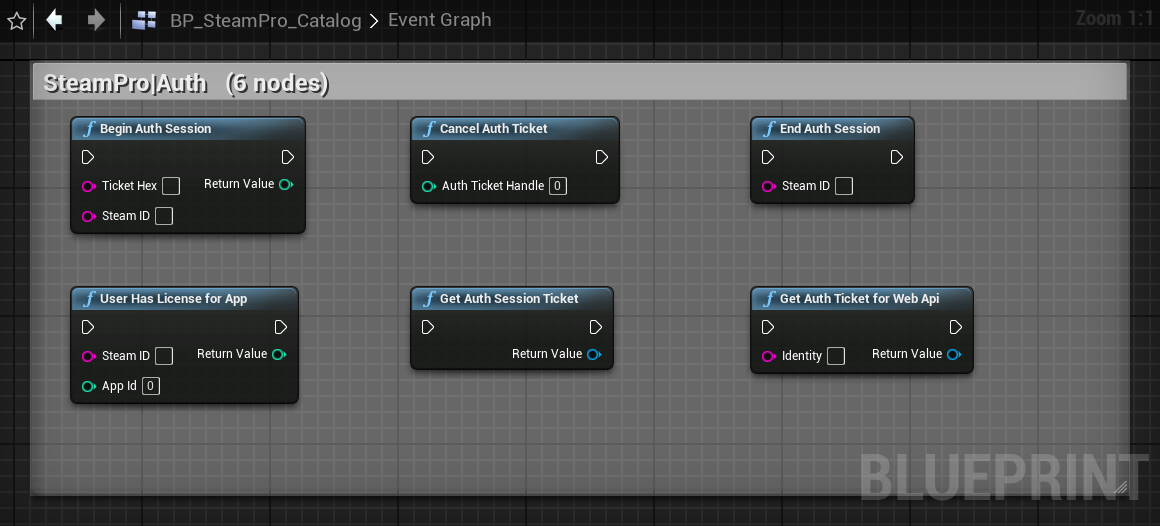Screen dimensions: 1160x526
Task: Click Get Auth Ticket Web Api input exec pin
Action: (768, 327)
